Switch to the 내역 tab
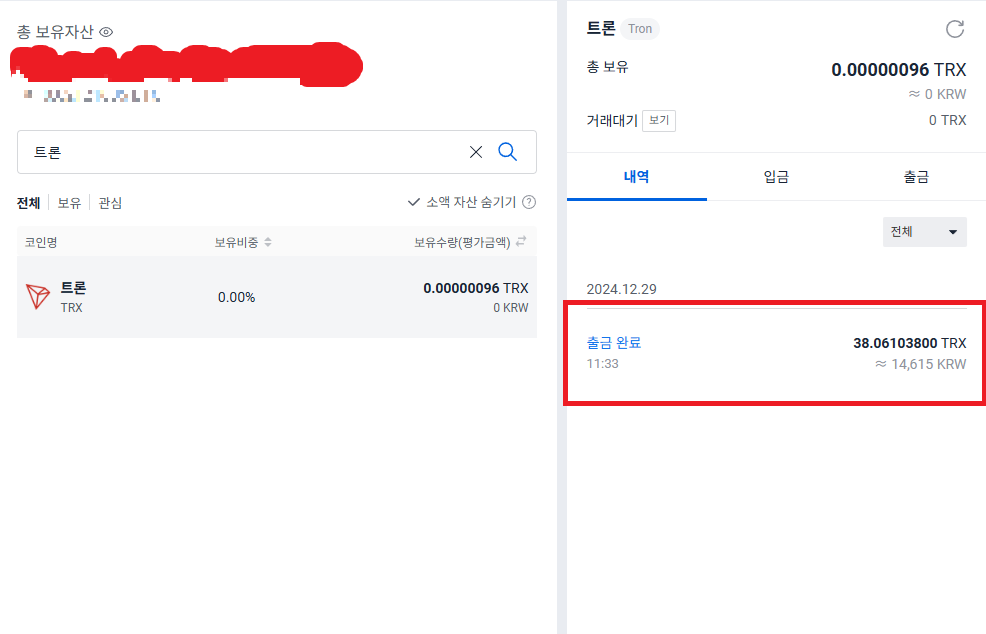Viewport: 986px width, 634px height. 636,177
